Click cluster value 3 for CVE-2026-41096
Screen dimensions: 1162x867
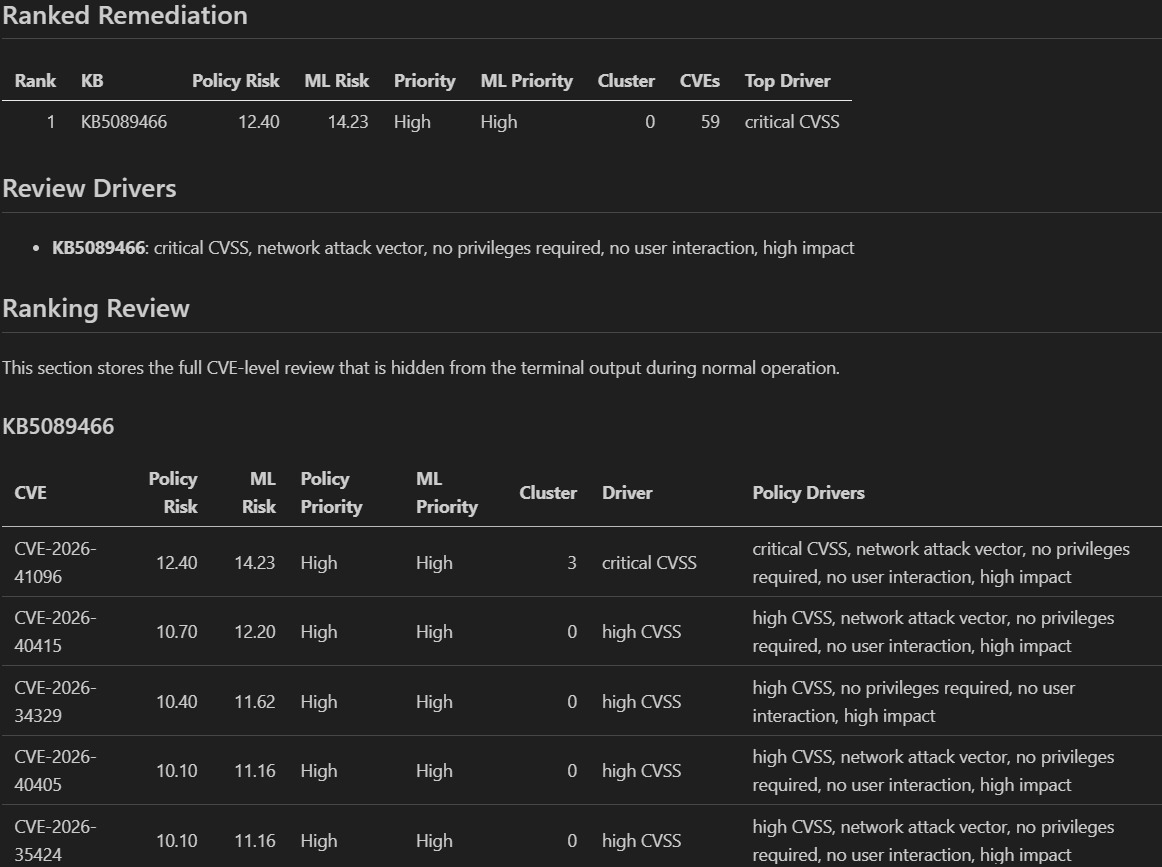[571, 562]
